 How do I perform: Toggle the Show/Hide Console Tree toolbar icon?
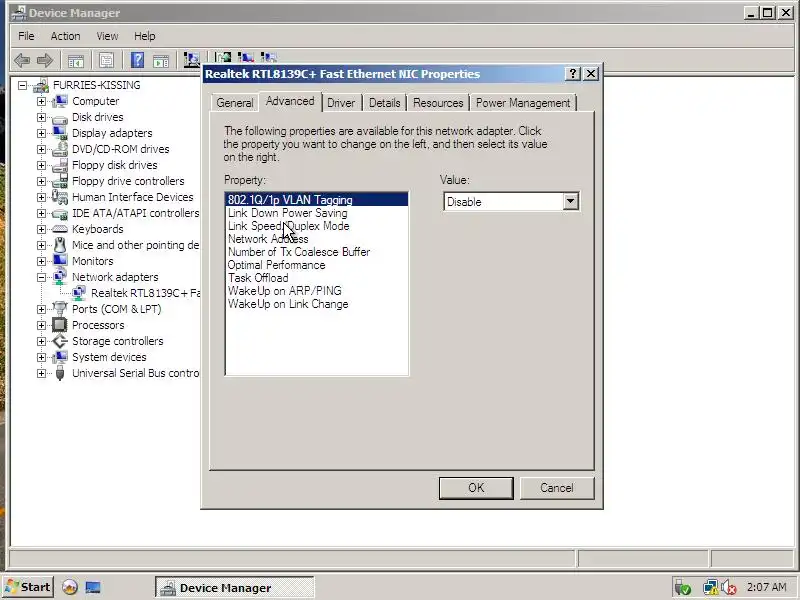[x=76, y=61]
